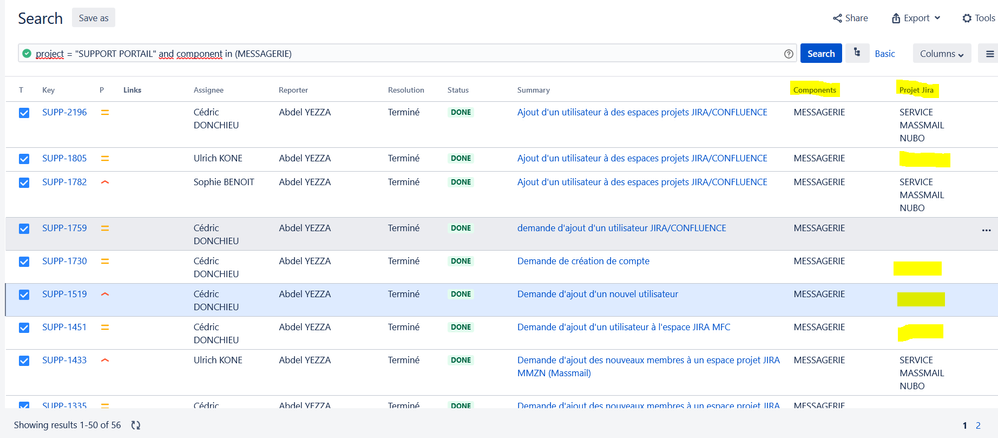Viewport: 998px width, 438px height.
Task: Click the green valid-query check icon
Action: pyautogui.click(x=27, y=54)
